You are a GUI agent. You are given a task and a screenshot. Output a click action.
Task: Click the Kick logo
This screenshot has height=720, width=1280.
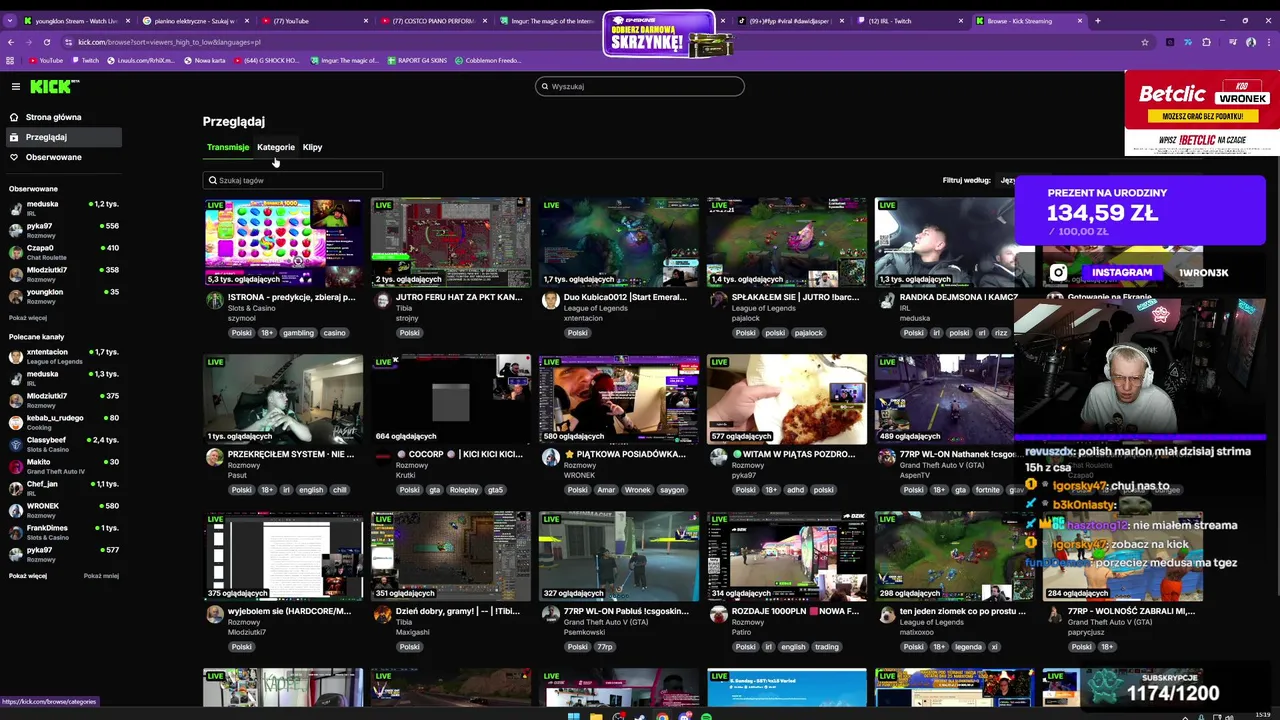coord(54,86)
